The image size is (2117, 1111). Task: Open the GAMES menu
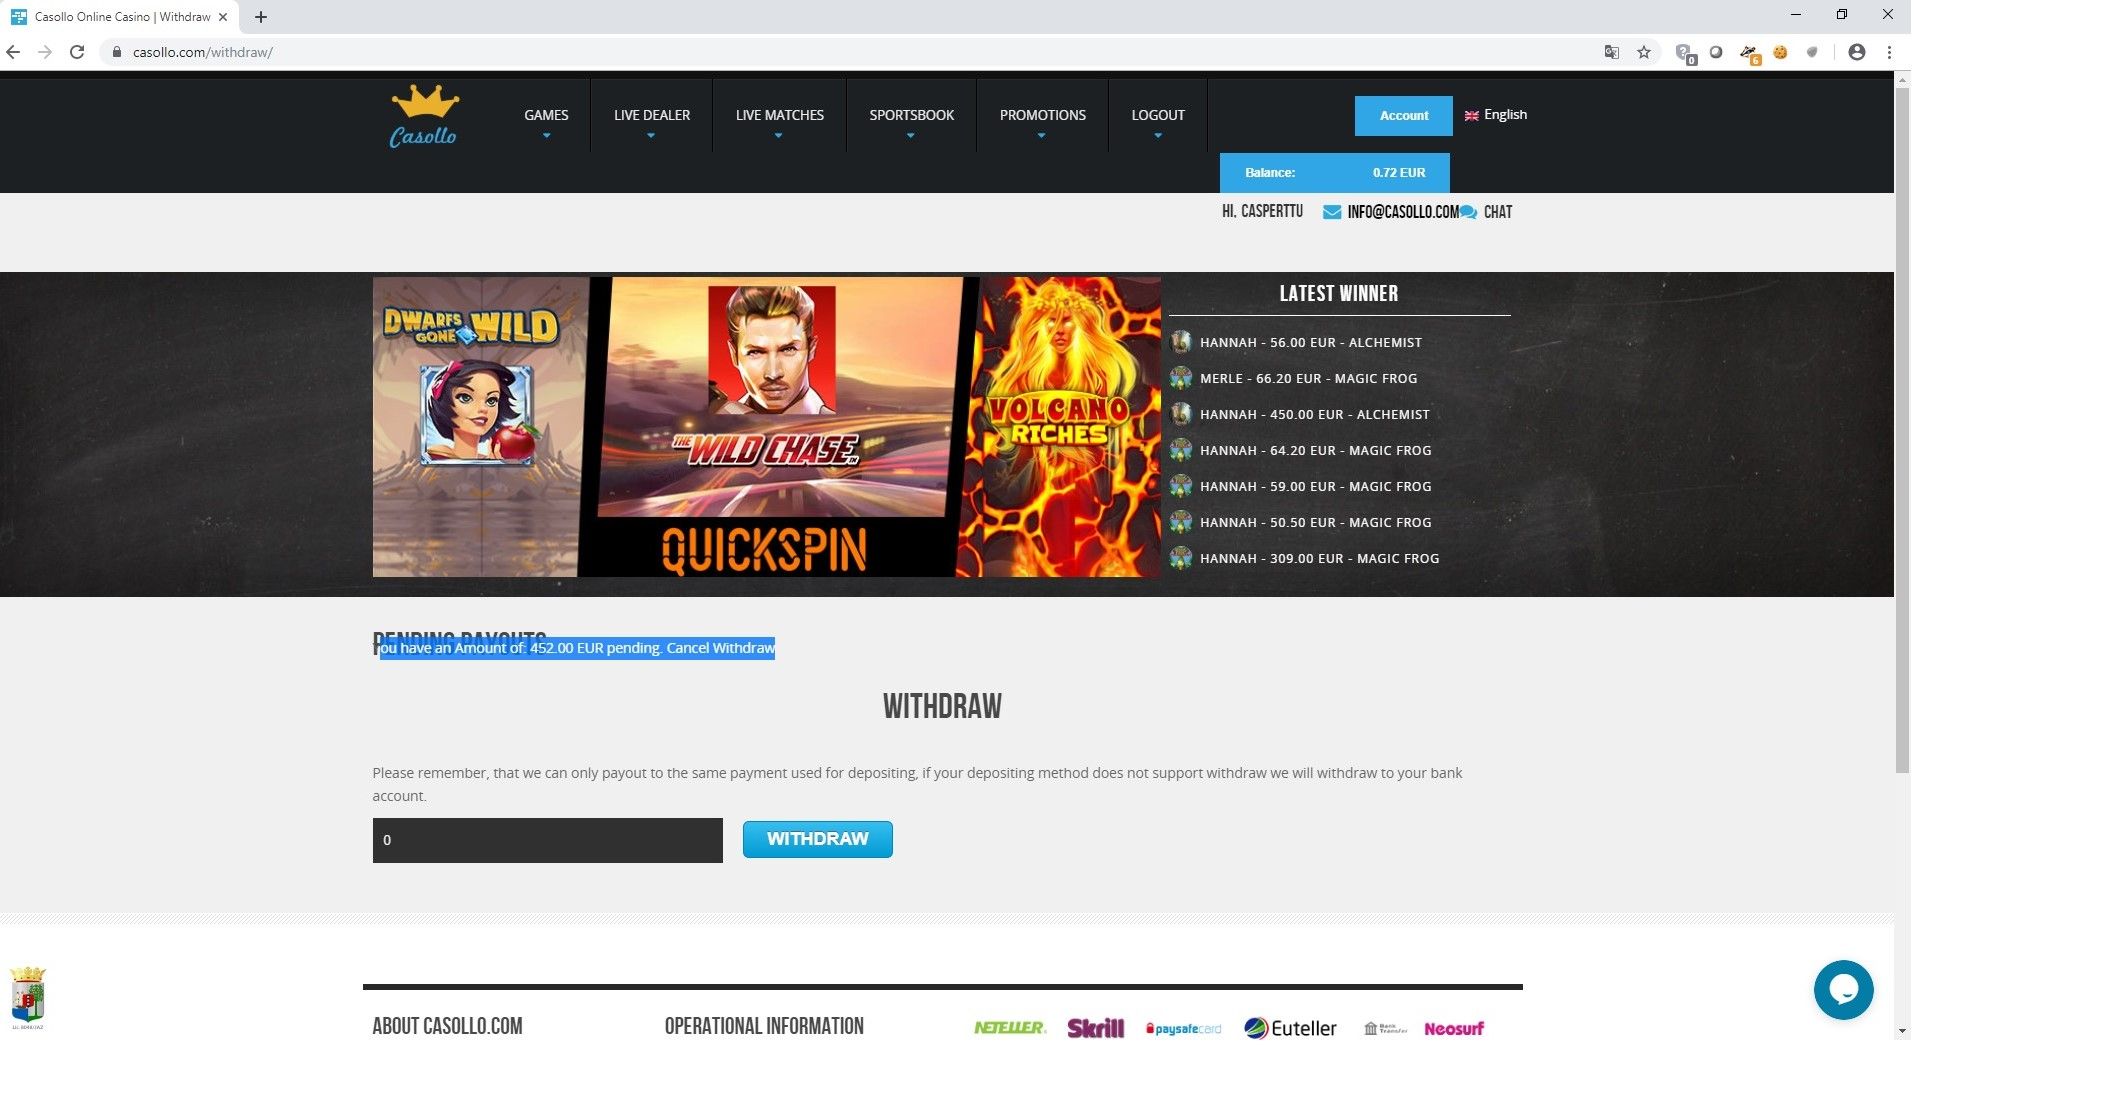[x=546, y=116]
